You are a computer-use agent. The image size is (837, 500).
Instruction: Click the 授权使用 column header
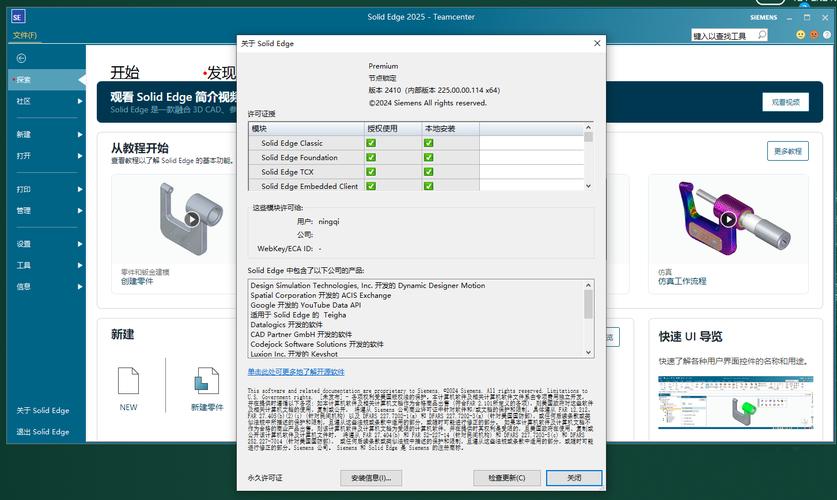392,129
